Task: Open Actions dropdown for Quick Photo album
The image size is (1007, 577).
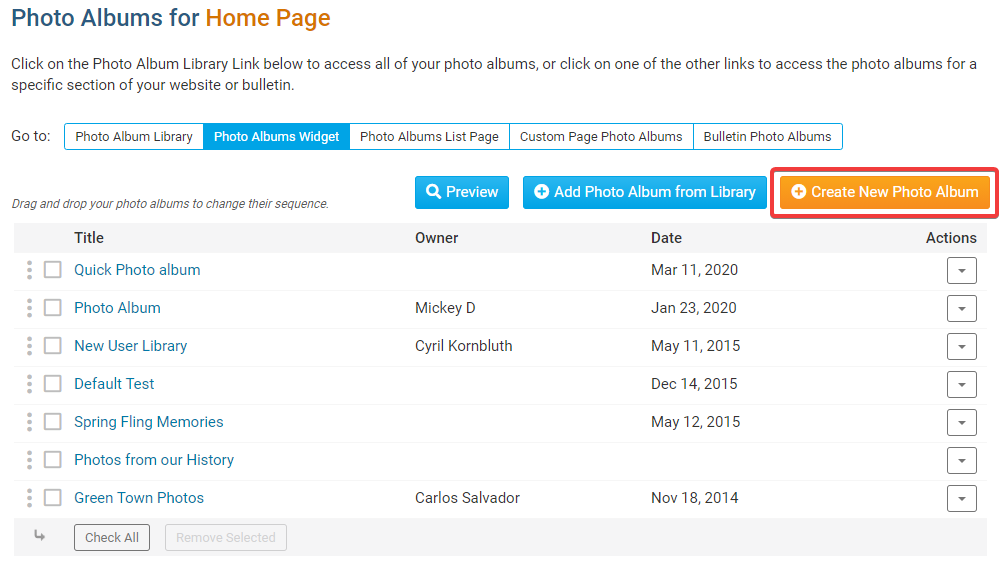Action: click(x=961, y=271)
